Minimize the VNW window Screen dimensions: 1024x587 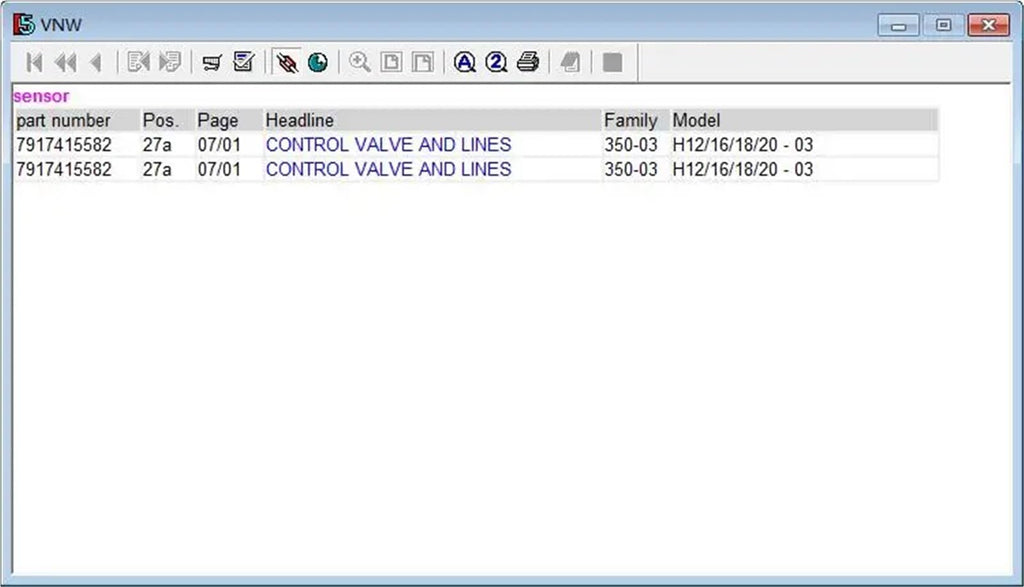[x=899, y=25]
